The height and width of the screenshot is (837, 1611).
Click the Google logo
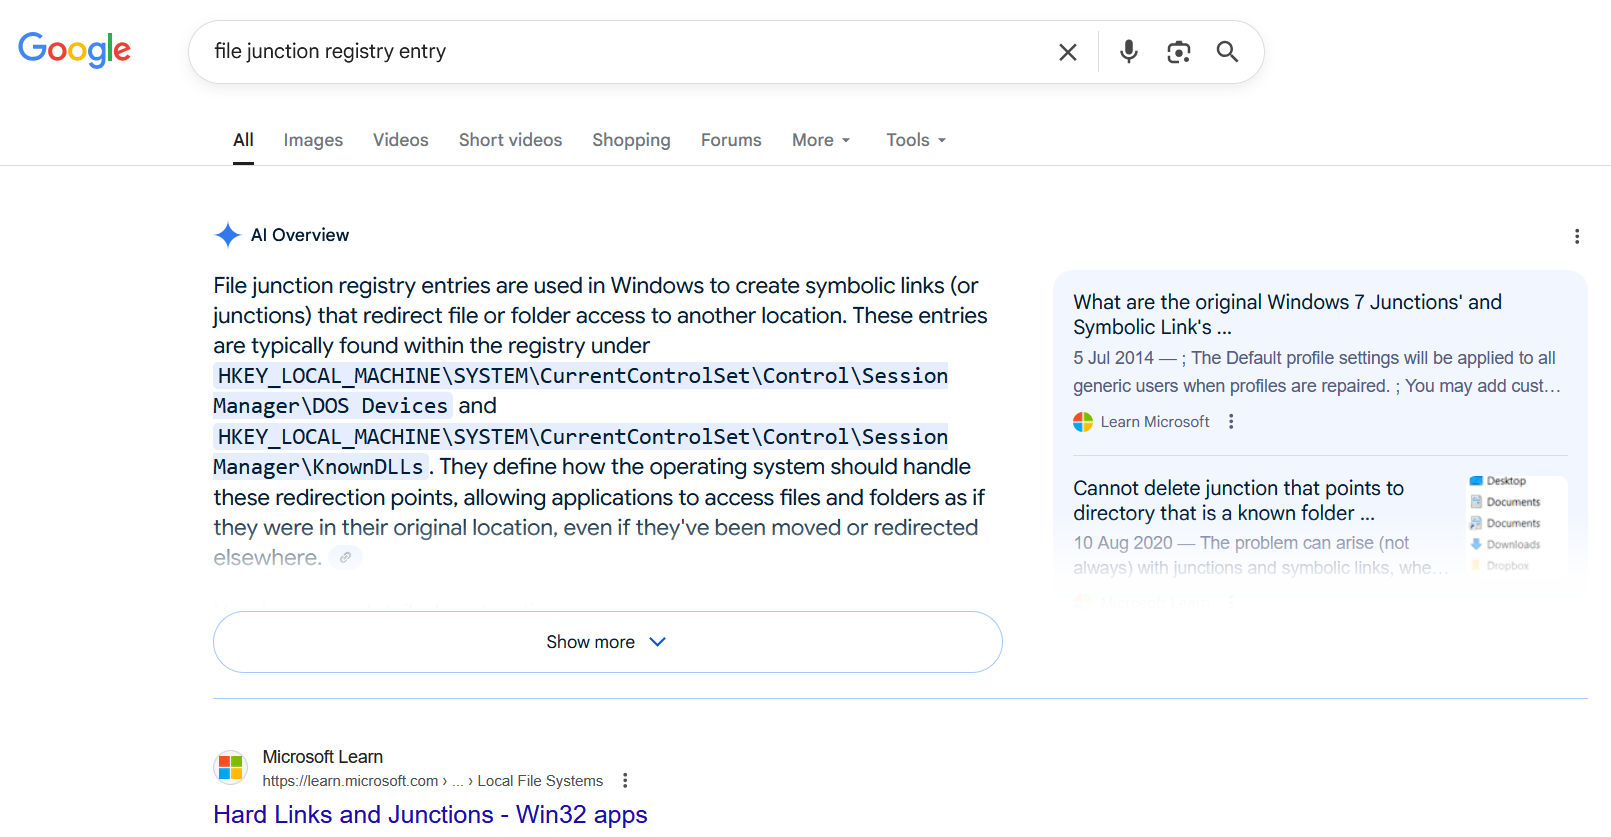click(x=75, y=49)
